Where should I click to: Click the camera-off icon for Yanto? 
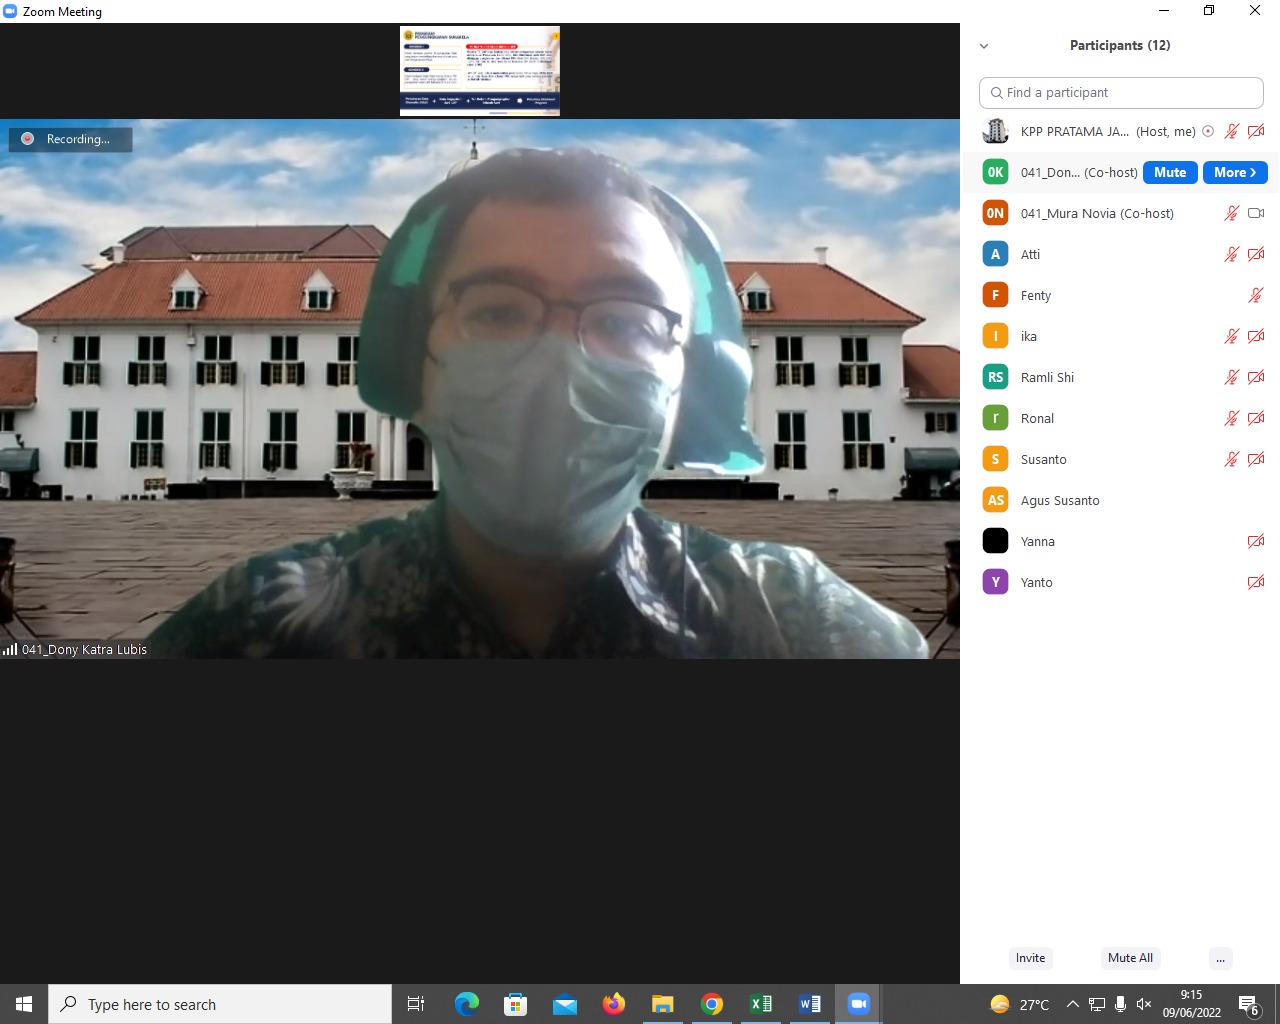[1256, 582]
